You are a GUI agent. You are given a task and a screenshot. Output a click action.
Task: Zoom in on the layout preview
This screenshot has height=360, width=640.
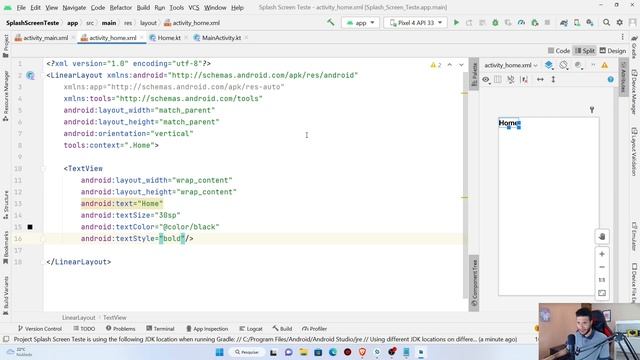coord(602,254)
